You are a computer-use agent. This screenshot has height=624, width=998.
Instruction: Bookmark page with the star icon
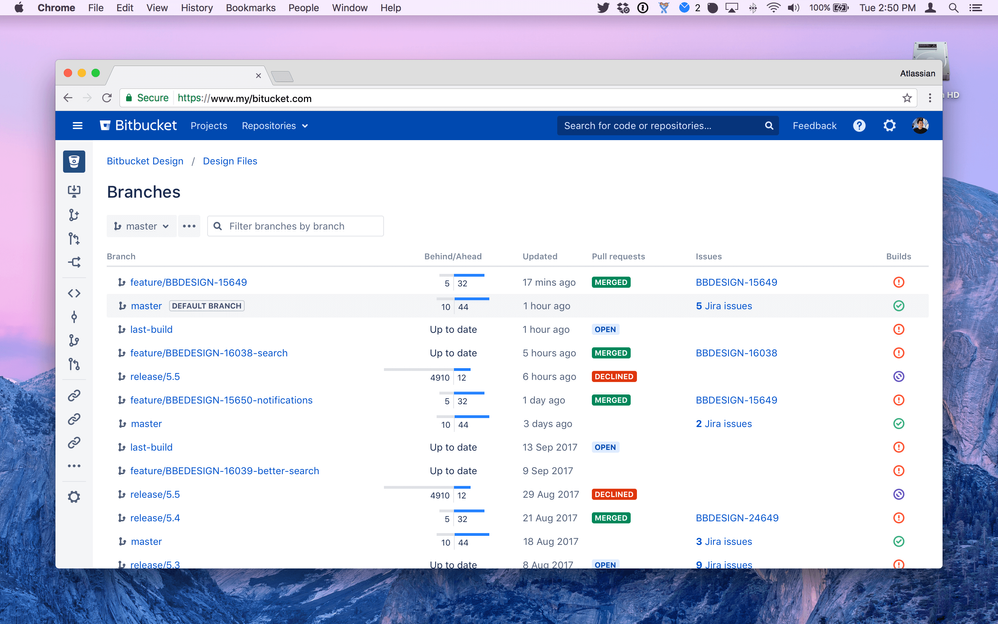(x=907, y=98)
